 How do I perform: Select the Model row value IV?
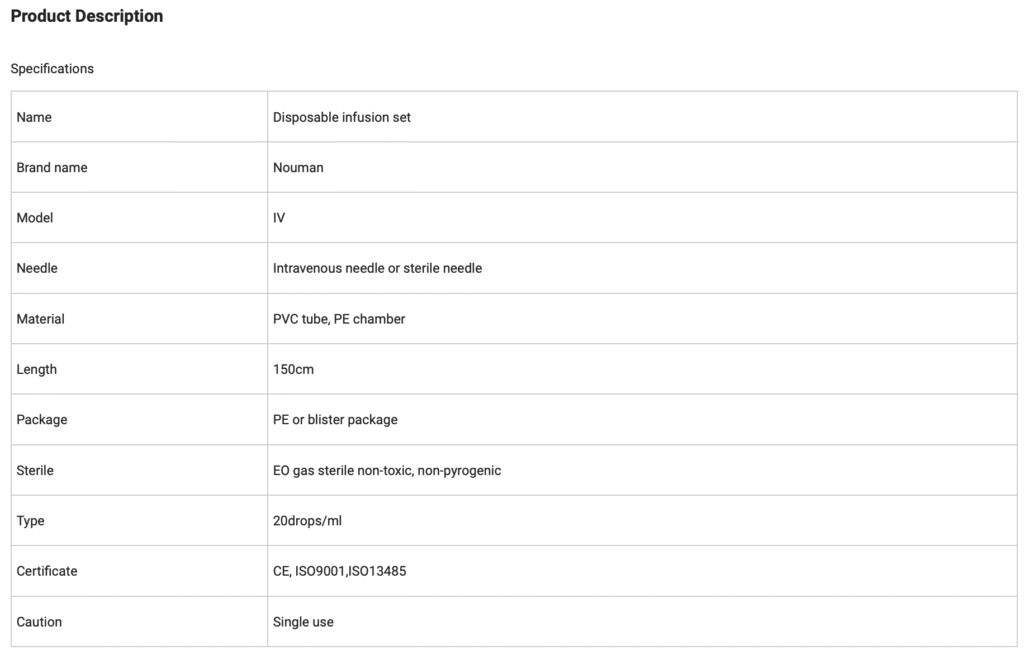279,218
